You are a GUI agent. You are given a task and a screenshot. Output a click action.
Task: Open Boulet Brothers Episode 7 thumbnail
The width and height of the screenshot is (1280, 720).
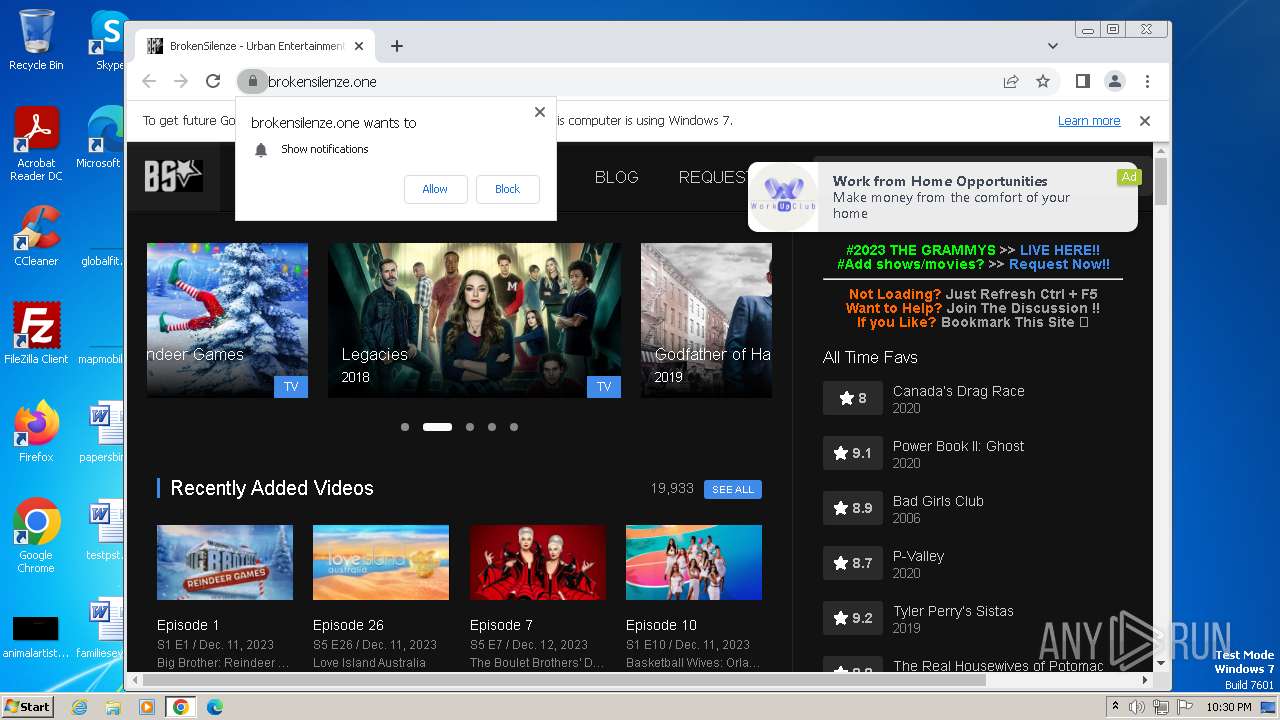538,562
